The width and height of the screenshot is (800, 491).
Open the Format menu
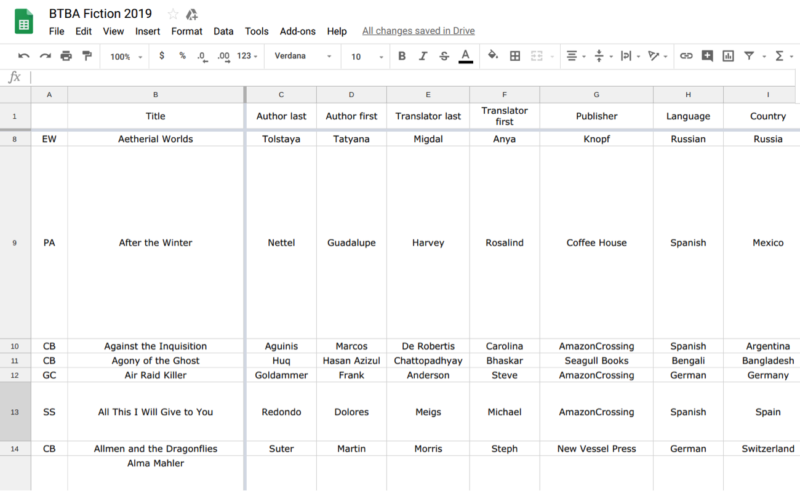click(x=187, y=31)
